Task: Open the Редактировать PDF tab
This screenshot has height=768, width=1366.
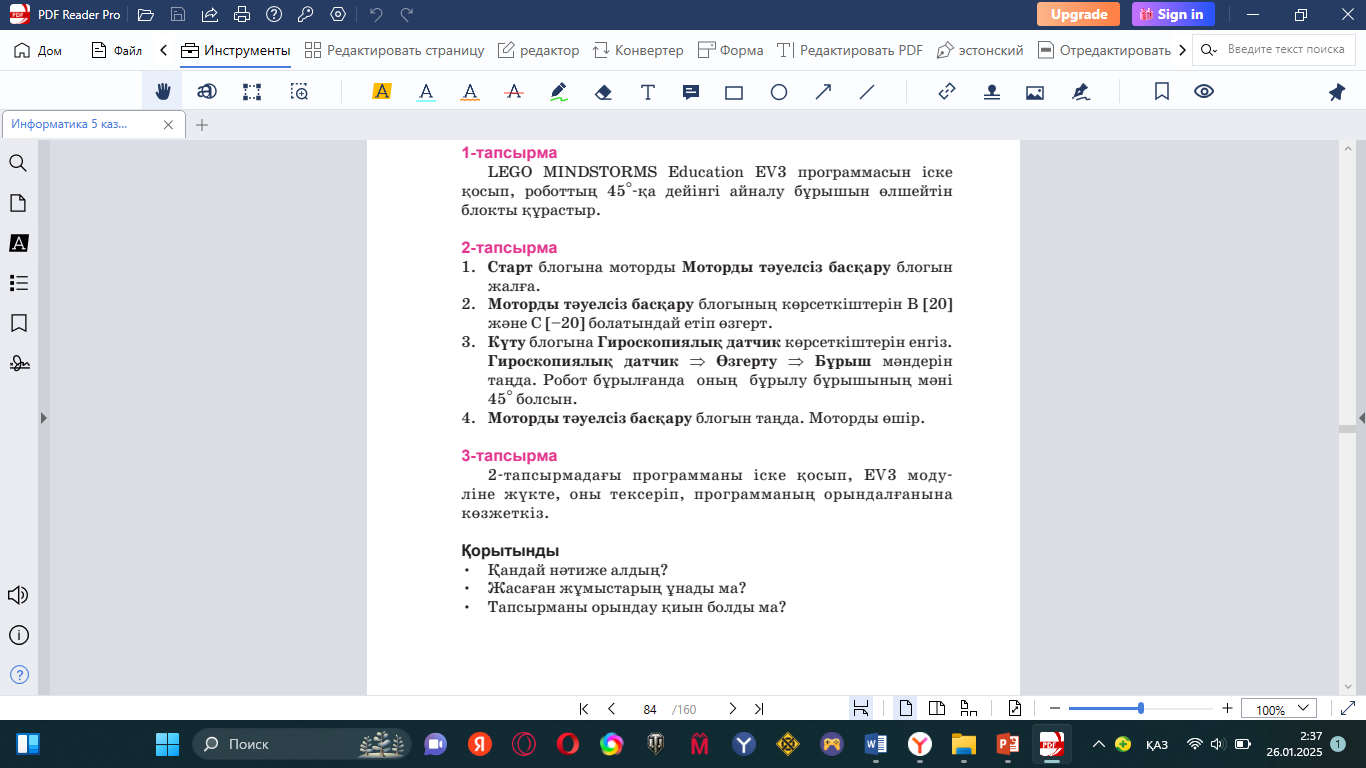Action: [x=850, y=50]
